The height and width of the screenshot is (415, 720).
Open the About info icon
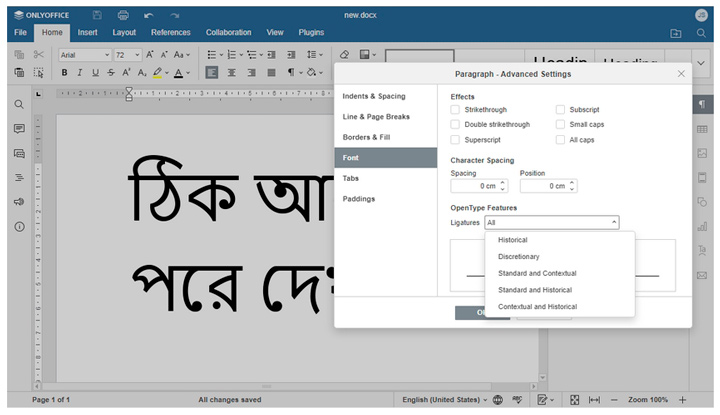(19, 226)
